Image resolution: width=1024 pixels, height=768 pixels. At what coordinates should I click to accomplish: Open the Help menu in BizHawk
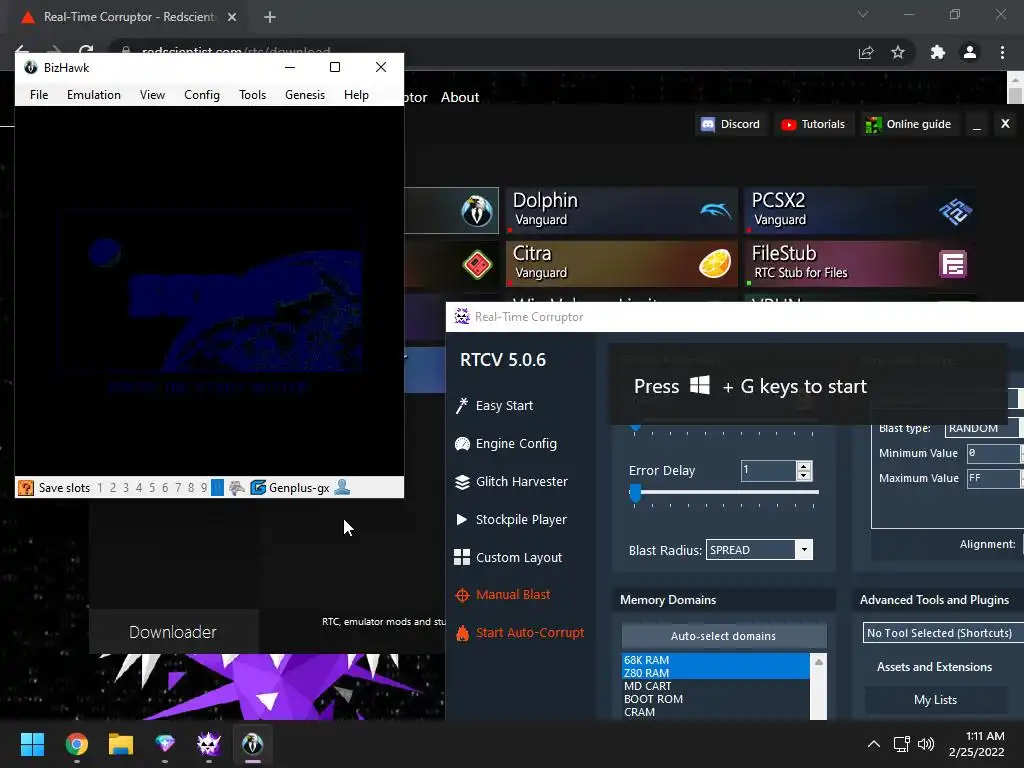(357, 95)
